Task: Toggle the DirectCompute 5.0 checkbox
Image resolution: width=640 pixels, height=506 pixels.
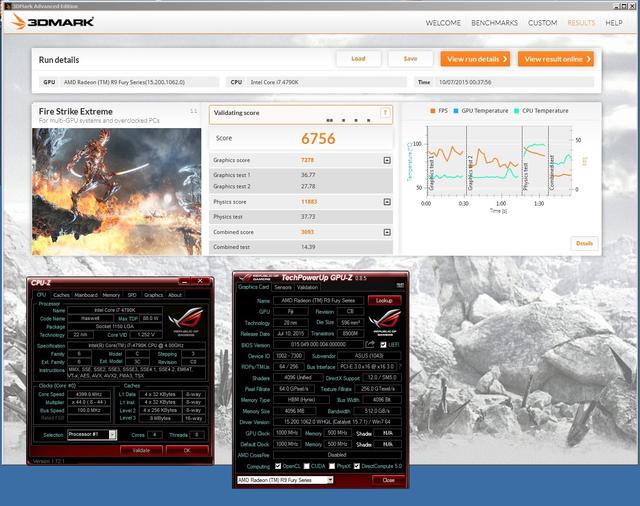Action: [x=357, y=466]
